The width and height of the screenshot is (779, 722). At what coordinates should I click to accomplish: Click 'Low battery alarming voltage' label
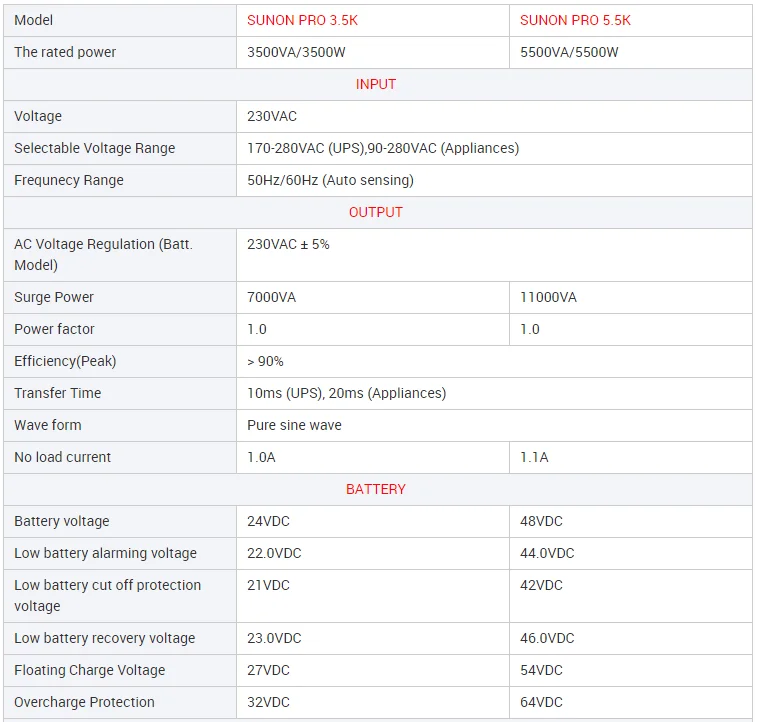pyautogui.click(x=105, y=553)
